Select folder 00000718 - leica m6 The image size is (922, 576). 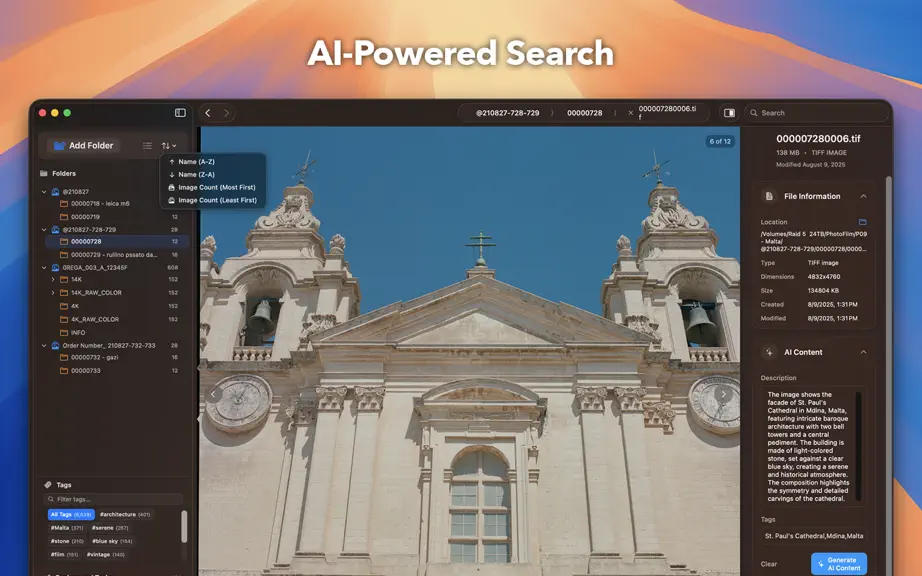[x=100, y=204]
